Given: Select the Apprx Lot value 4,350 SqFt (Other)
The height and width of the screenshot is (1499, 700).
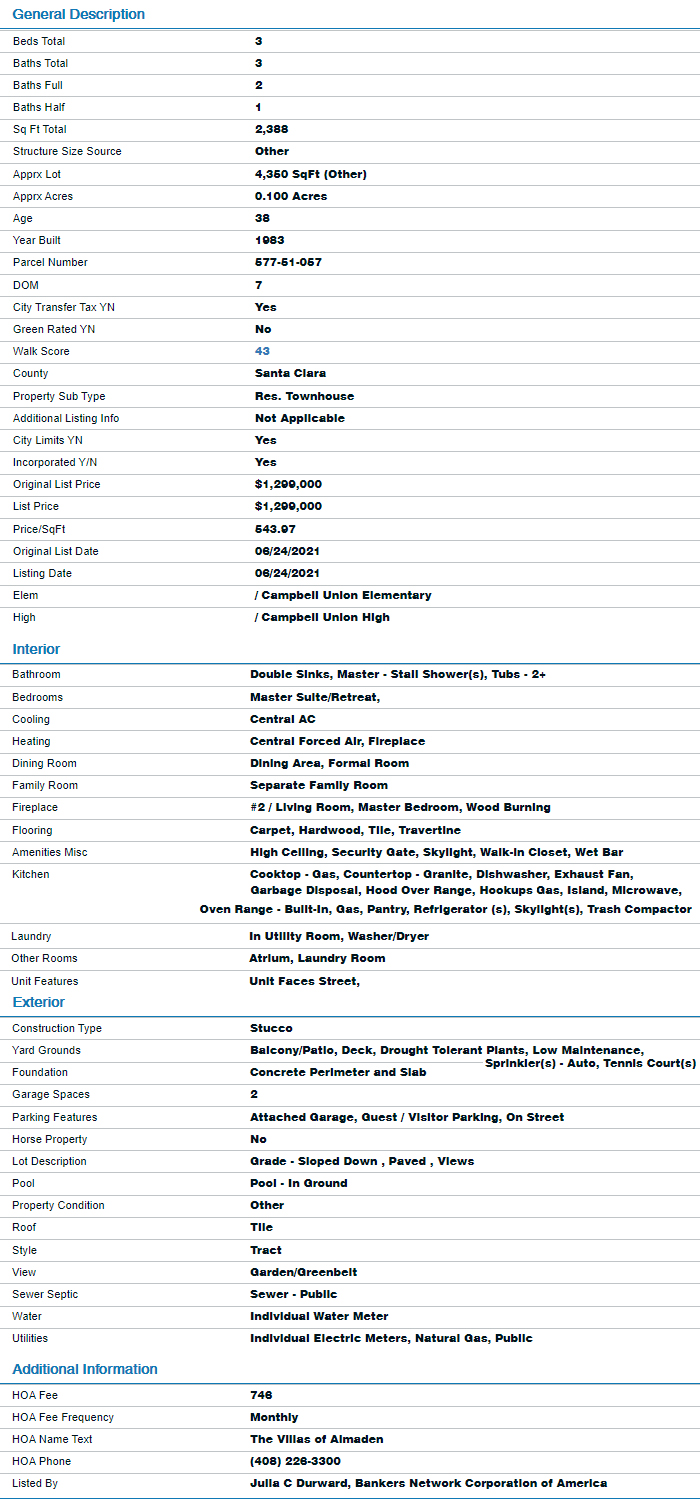Looking at the screenshot, I should pos(311,174).
